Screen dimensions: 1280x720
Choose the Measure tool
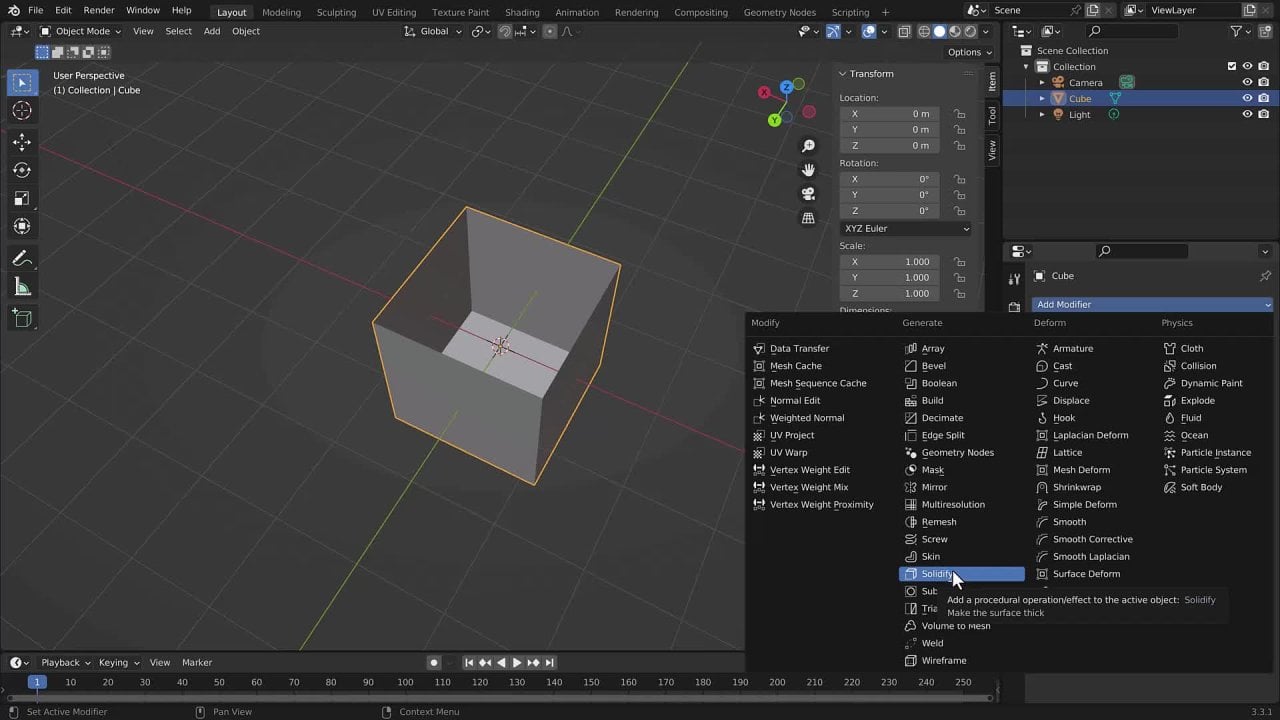pyautogui.click(x=22, y=288)
